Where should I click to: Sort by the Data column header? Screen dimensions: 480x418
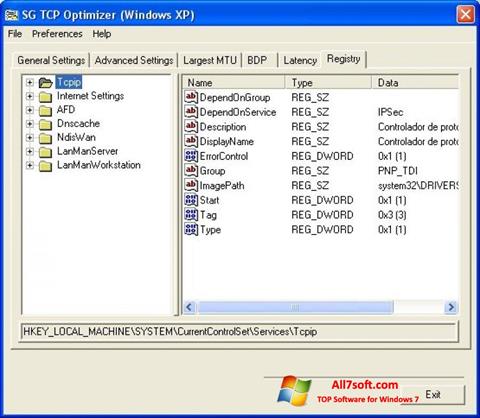415,83
